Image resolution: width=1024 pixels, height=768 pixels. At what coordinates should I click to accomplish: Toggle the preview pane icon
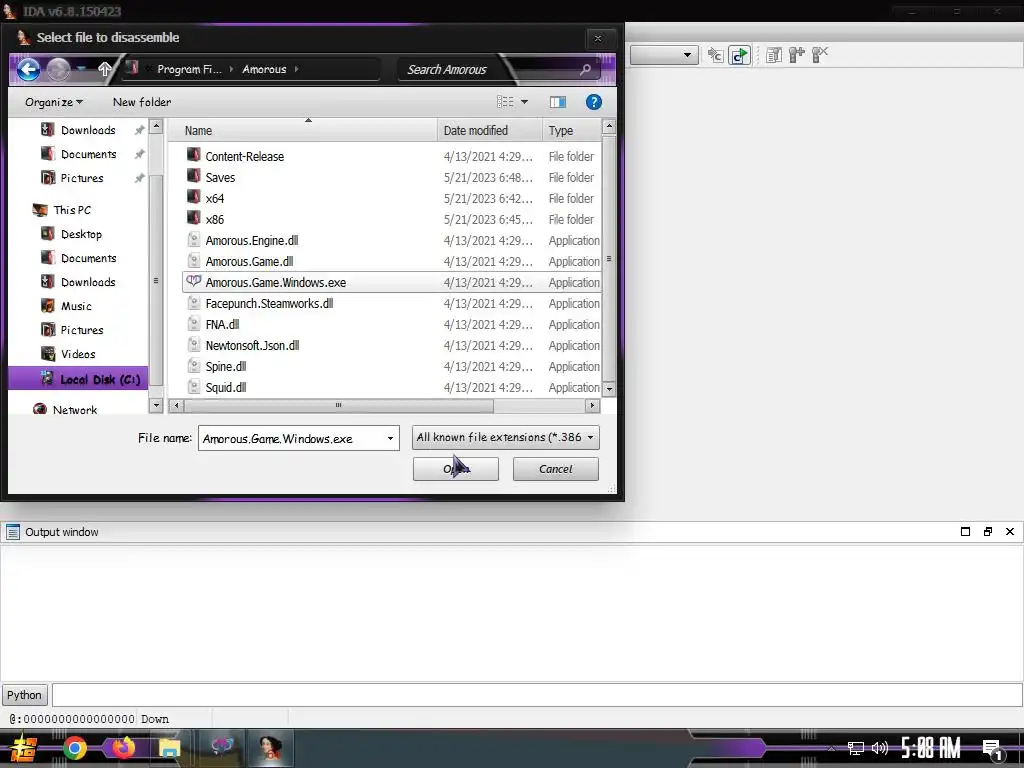click(x=558, y=102)
